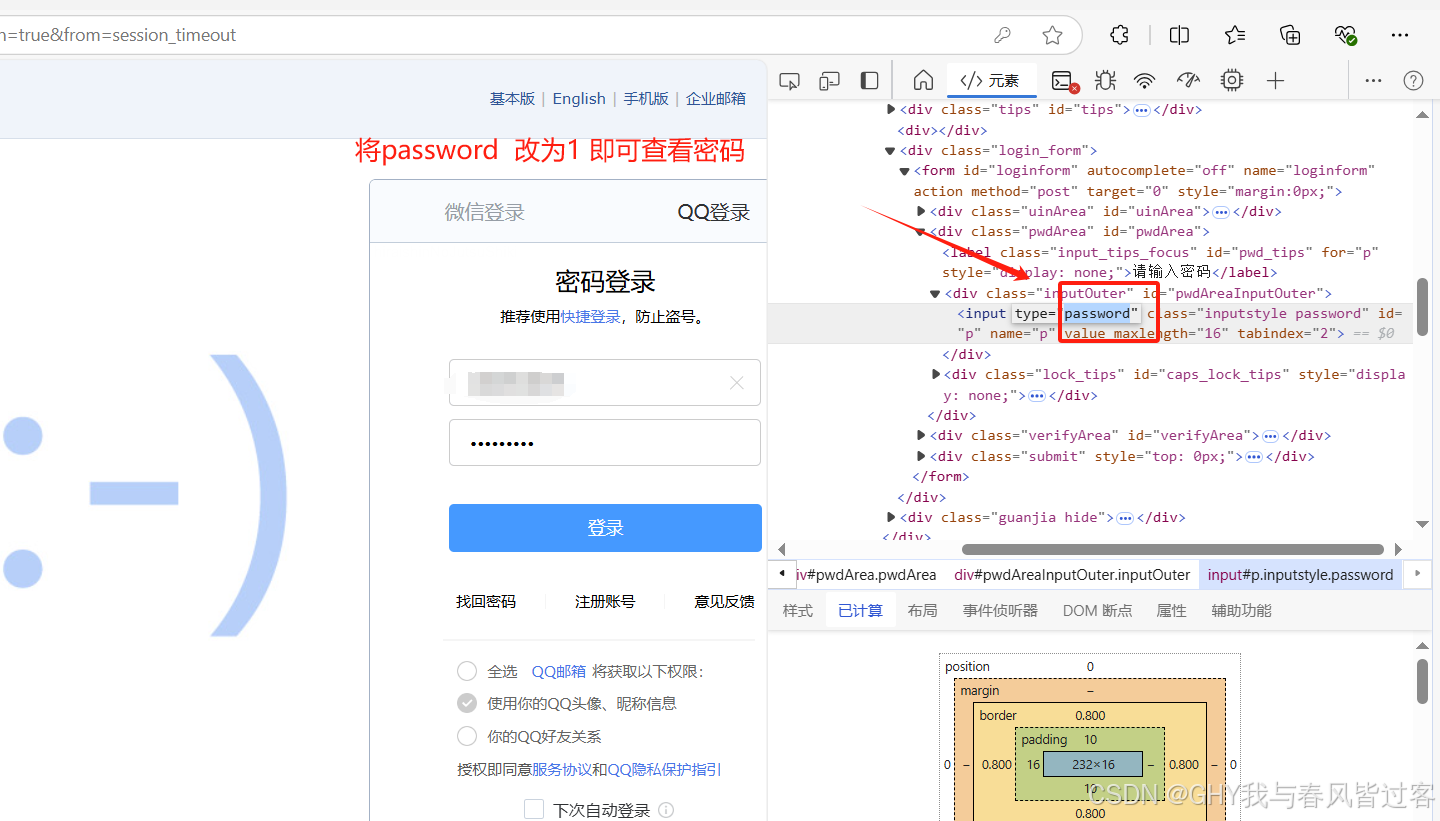Open the 布局 layout tab

(x=922, y=610)
